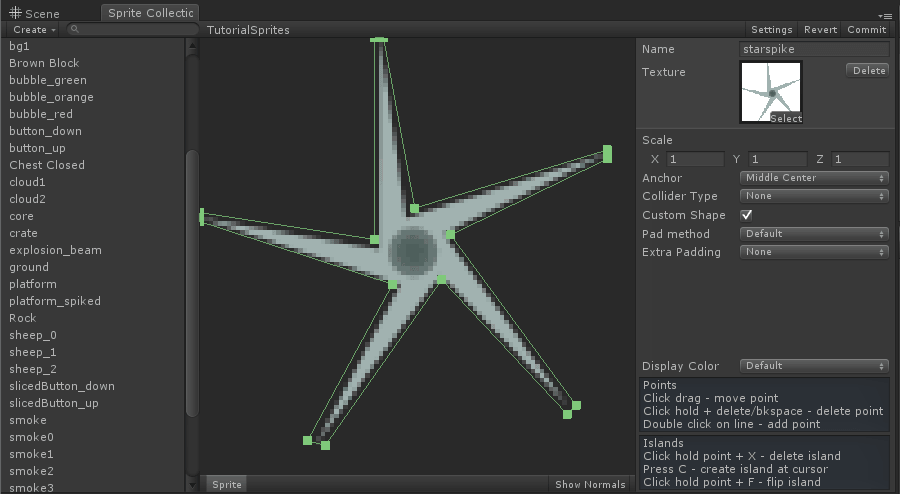The width and height of the screenshot is (900, 494).
Task: Toggle the Custom Shape checkbox
Action: coord(746,215)
